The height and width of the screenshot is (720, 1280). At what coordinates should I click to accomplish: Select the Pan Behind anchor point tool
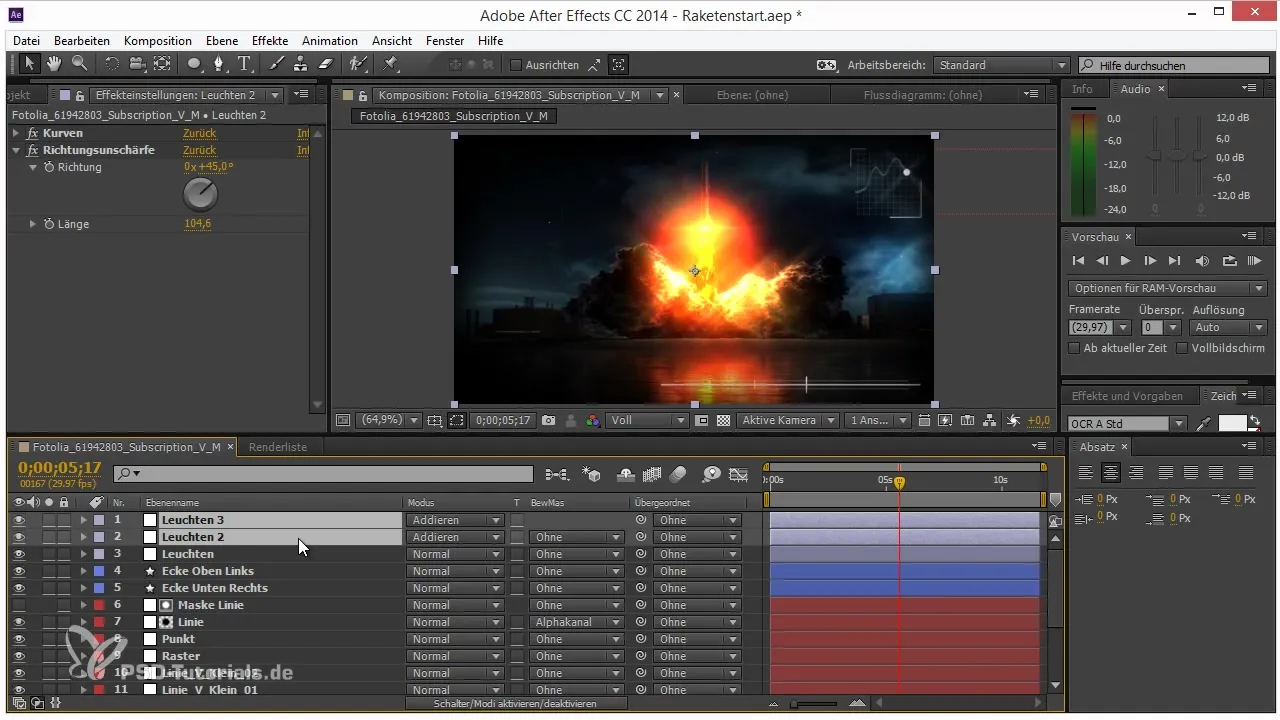point(162,64)
